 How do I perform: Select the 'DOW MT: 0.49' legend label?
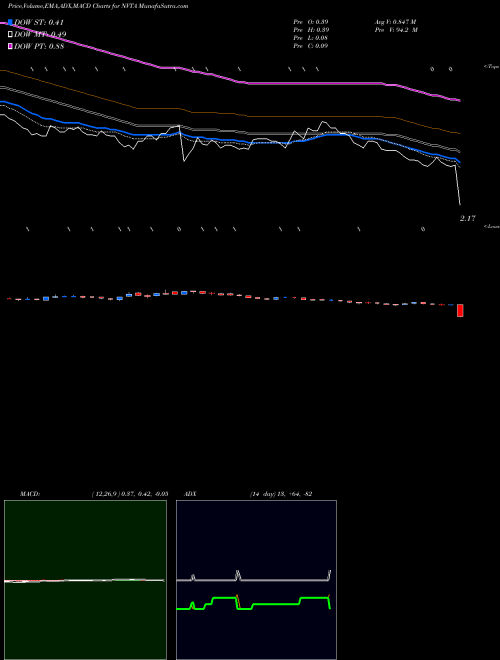click(40, 34)
